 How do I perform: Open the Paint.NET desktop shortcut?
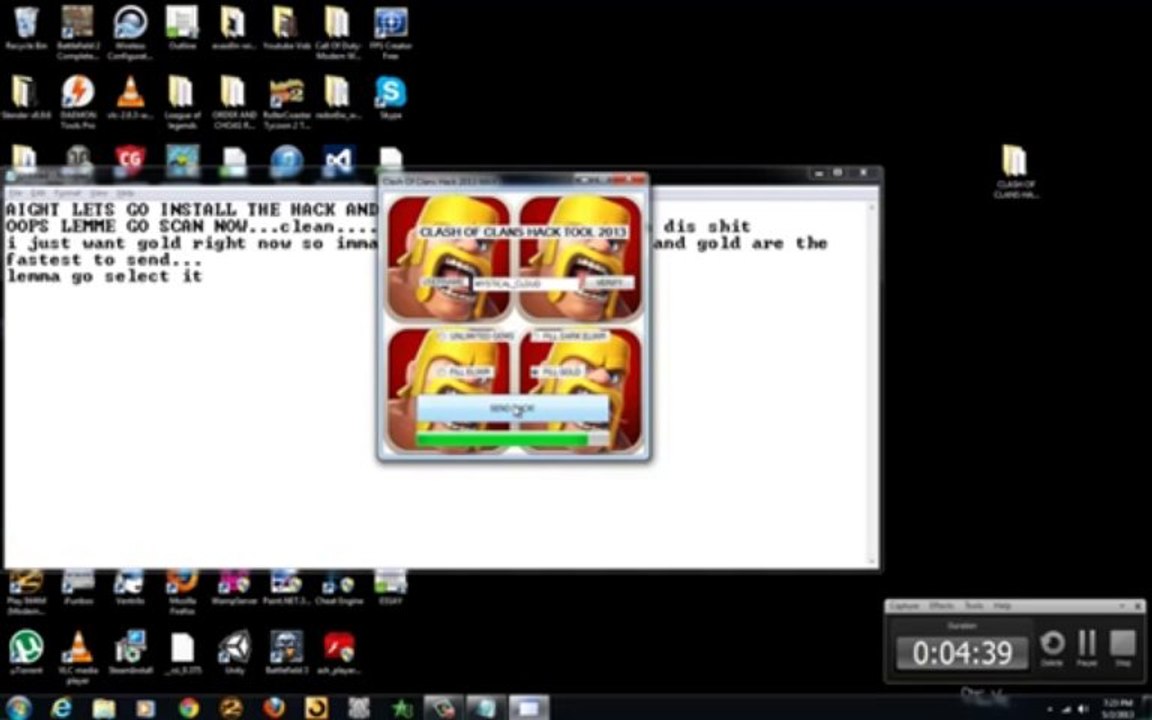(x=287, y=586)
